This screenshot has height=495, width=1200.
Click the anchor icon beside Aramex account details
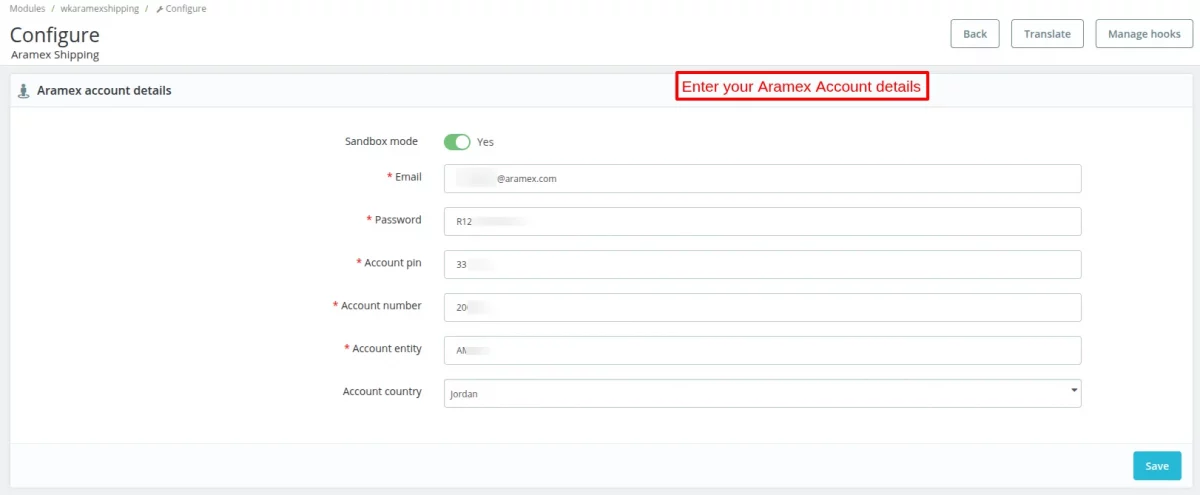(24, 90)
